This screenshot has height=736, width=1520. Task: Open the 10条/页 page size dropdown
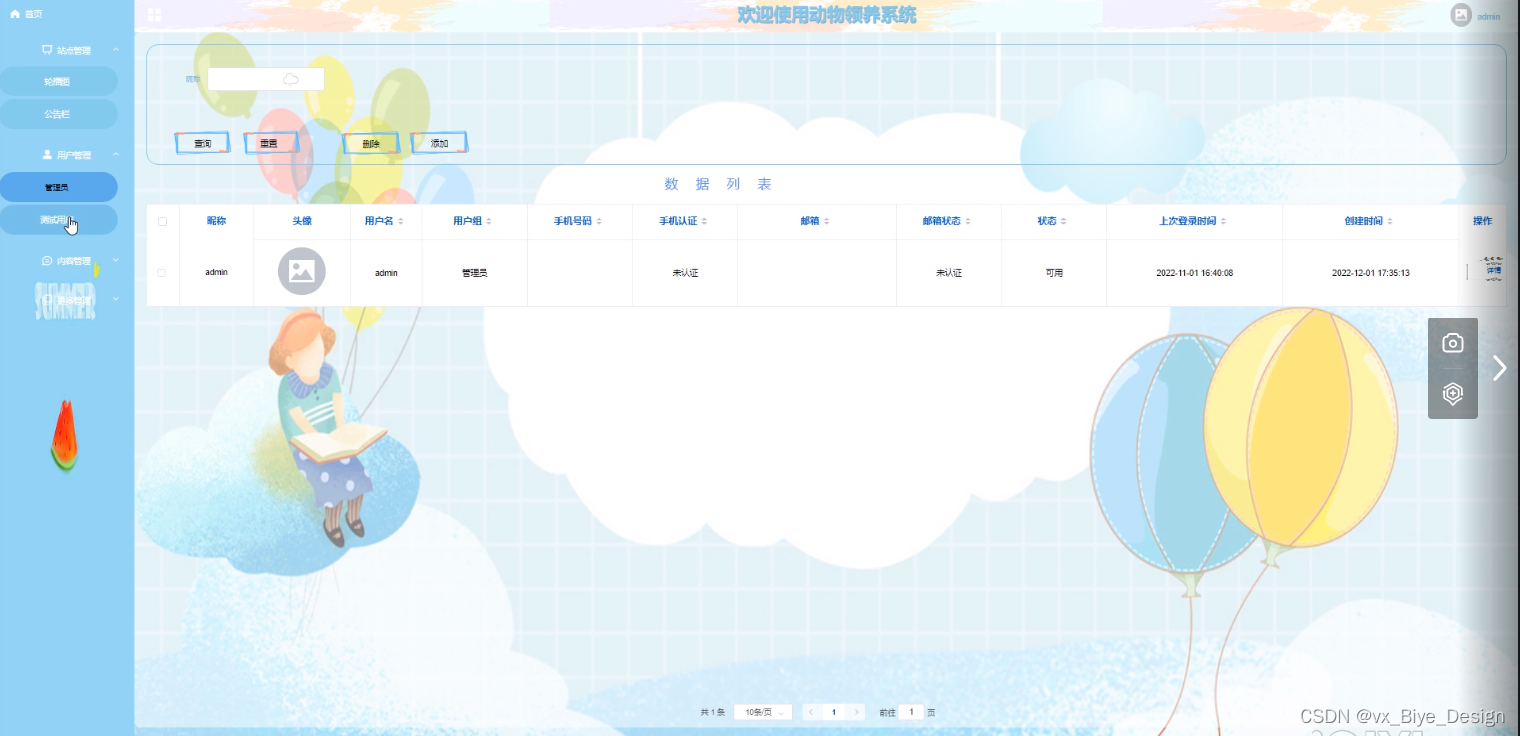[x=763, y=713]
